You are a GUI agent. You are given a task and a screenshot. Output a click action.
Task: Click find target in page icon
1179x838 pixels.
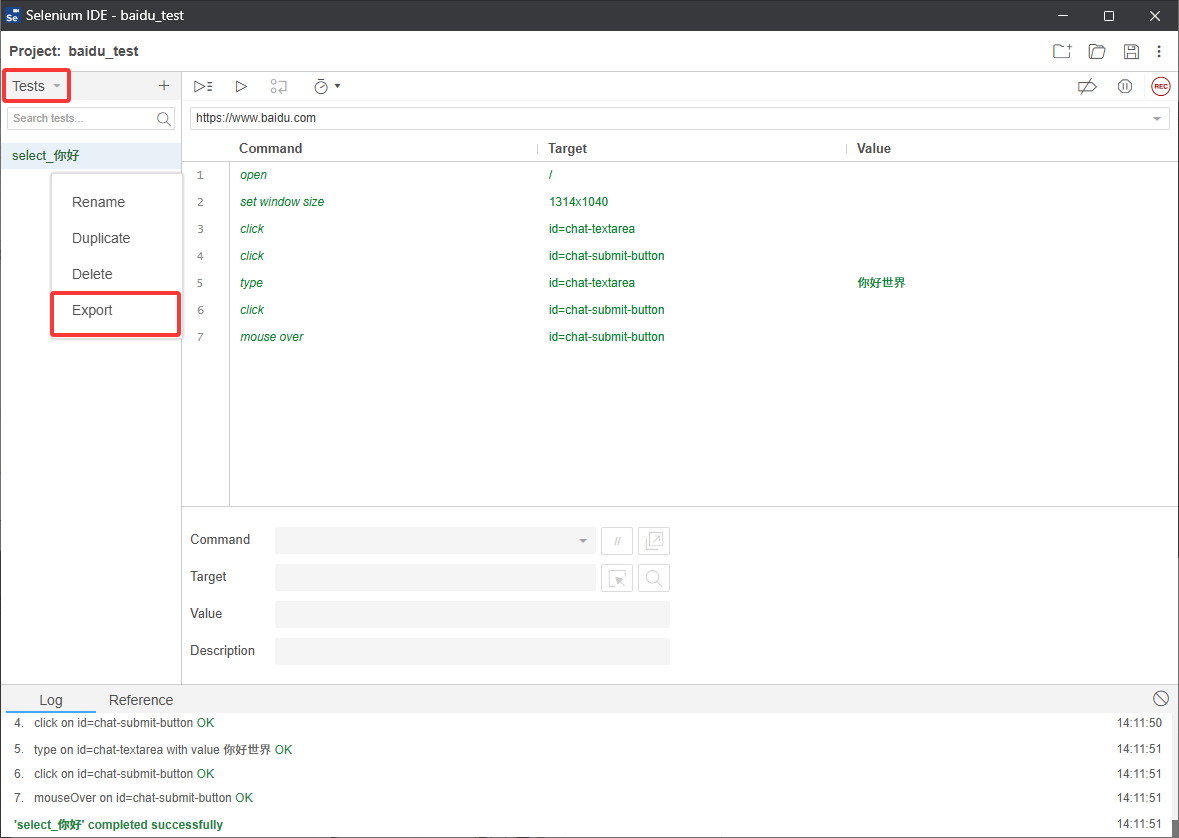tap(653, 578)
